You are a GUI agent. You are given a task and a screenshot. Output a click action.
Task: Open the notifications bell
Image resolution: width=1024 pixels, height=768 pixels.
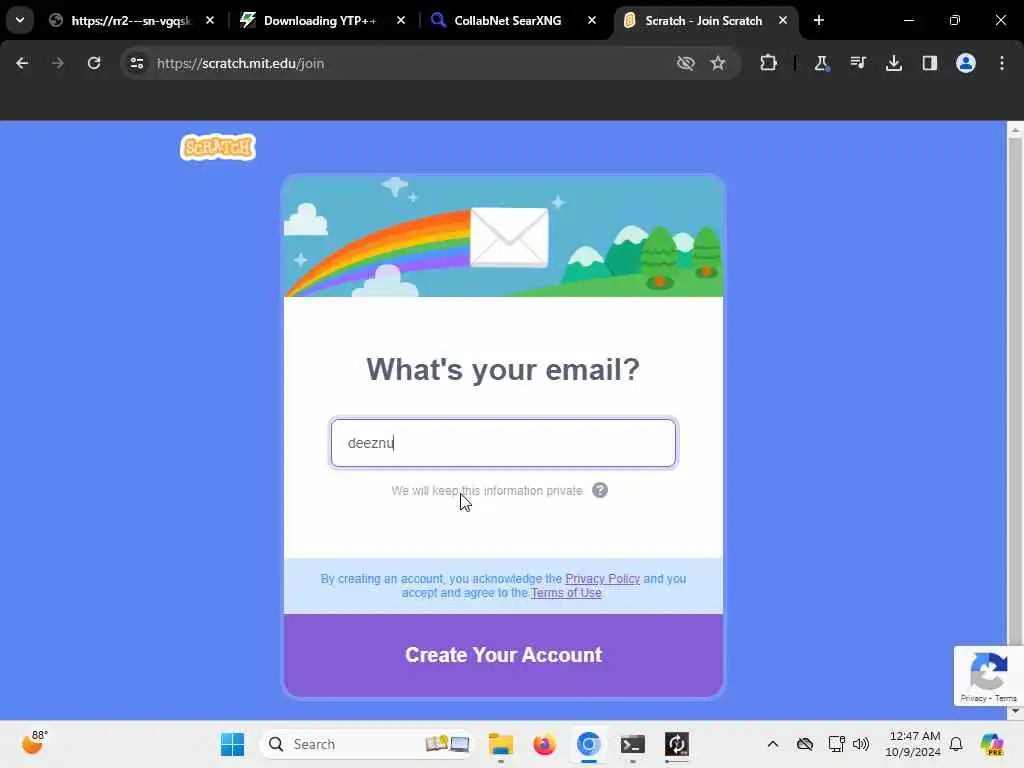(956, 744)
